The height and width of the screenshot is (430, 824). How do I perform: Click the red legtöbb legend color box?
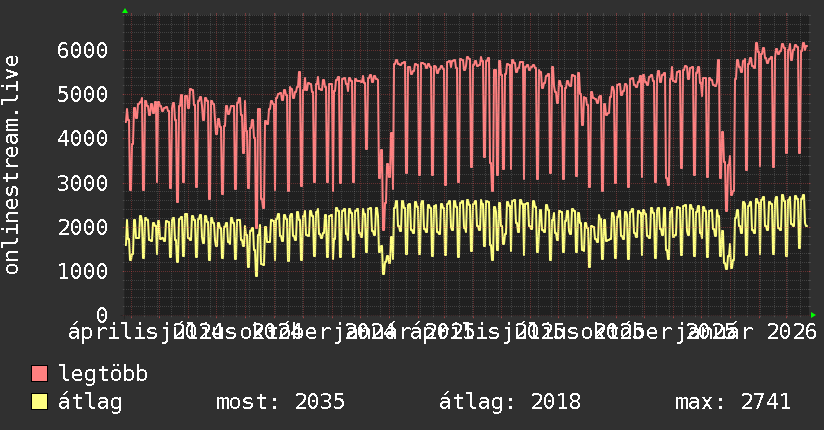click(x=40, y=375)
